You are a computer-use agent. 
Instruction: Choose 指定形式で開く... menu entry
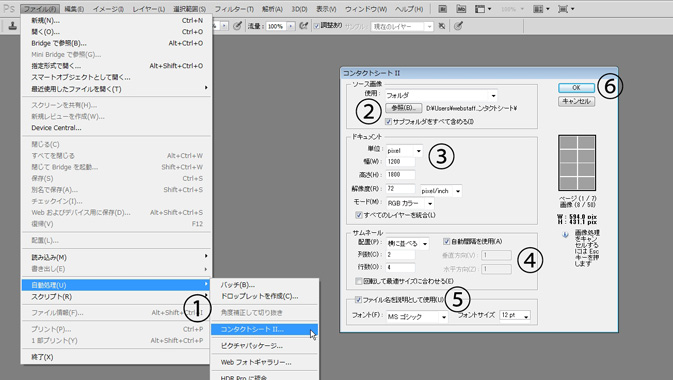point(117,66)
